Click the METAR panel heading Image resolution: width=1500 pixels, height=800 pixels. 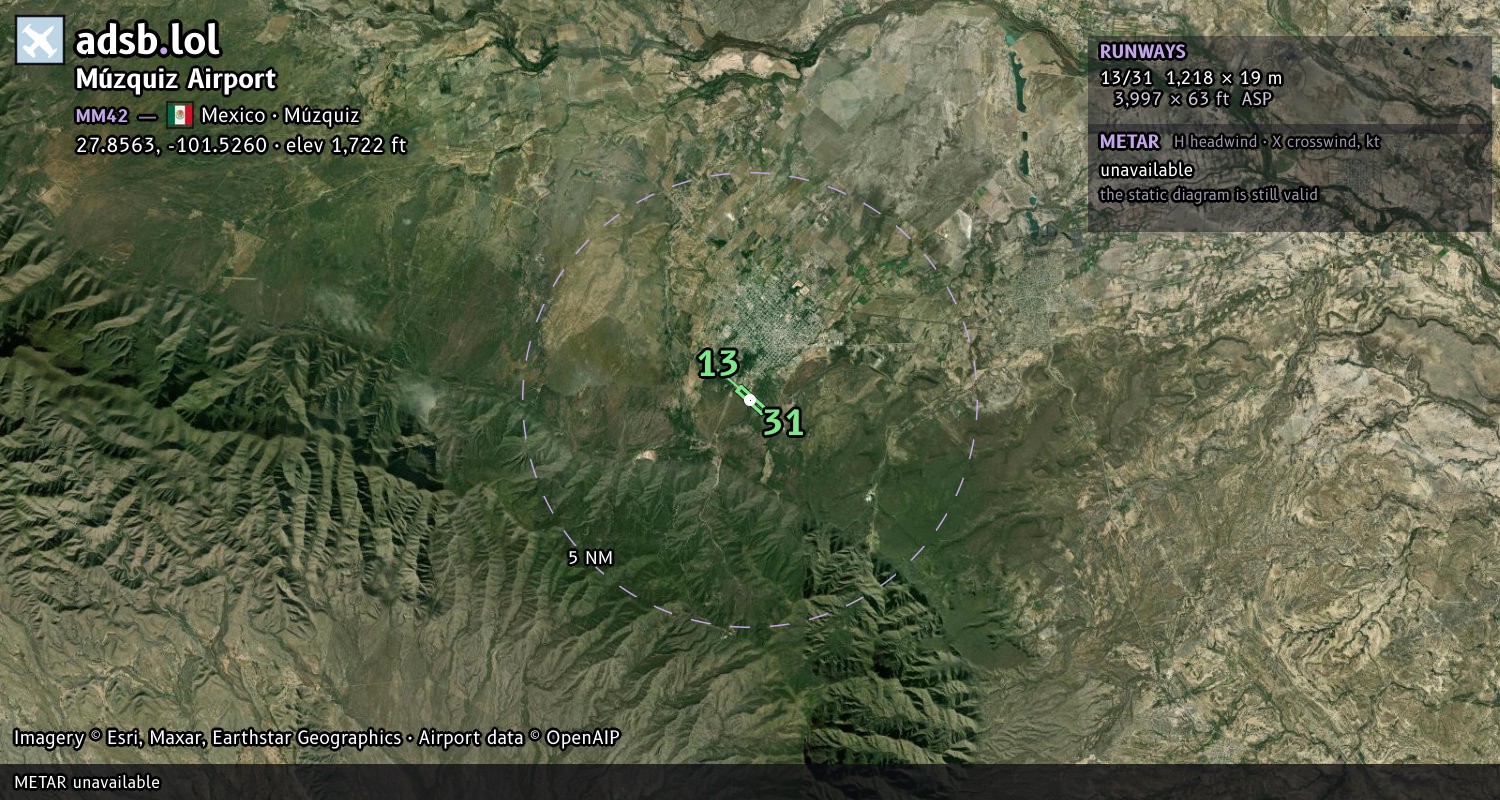pos(1129,142)
